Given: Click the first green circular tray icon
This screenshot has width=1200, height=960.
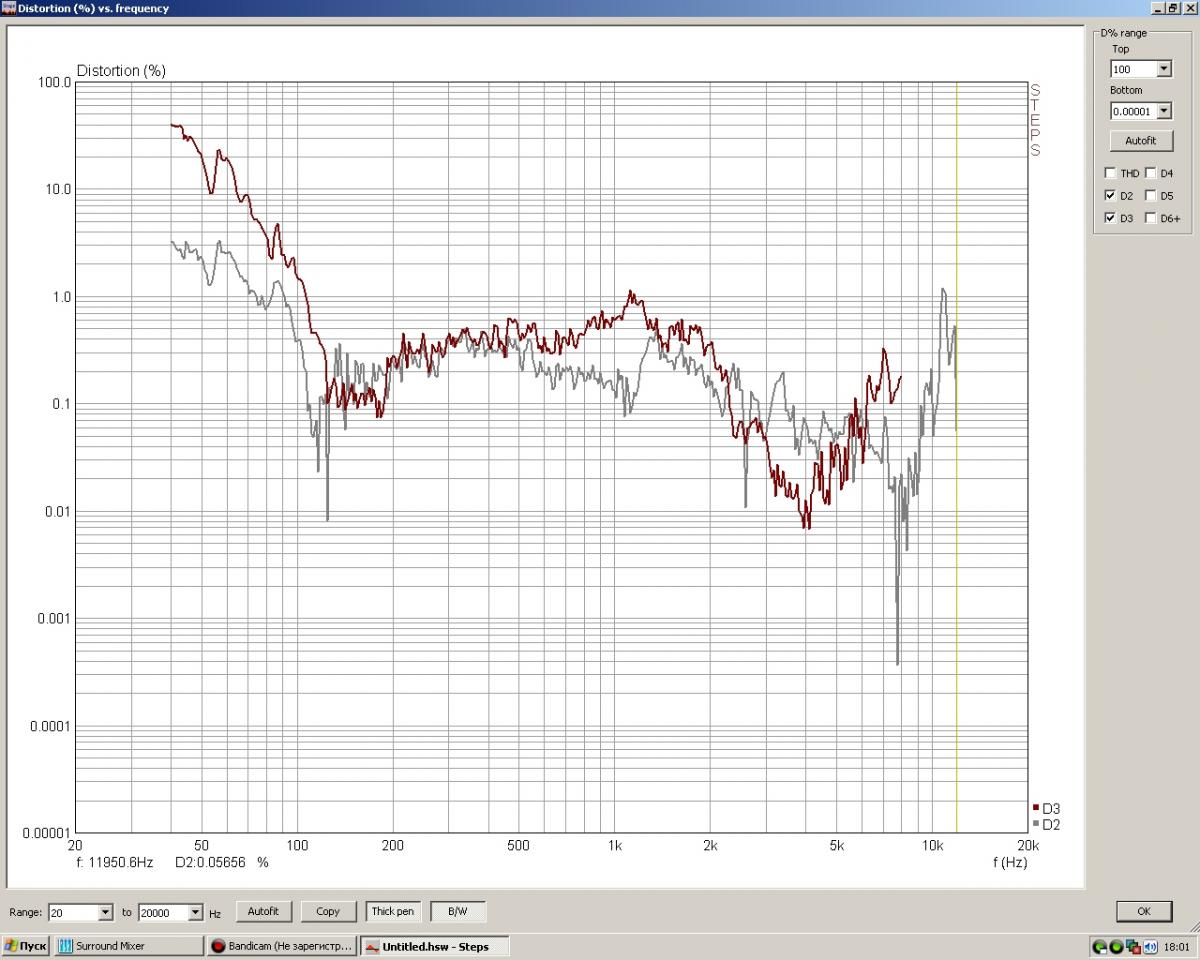Looking at the screenshot, I should click(x=1100, y=946).
